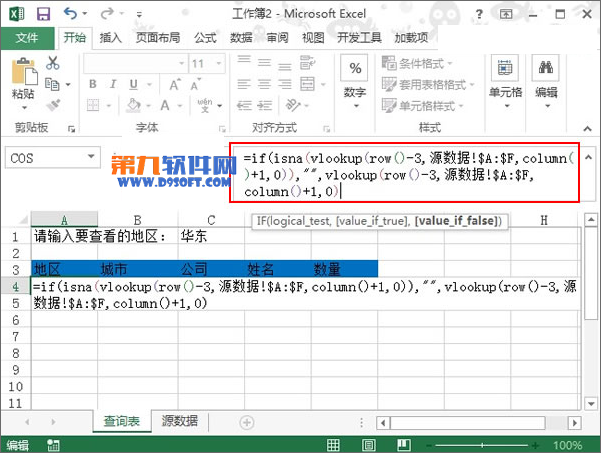Toggle italic formatting
601x453 pixels.
click(113, 84)
